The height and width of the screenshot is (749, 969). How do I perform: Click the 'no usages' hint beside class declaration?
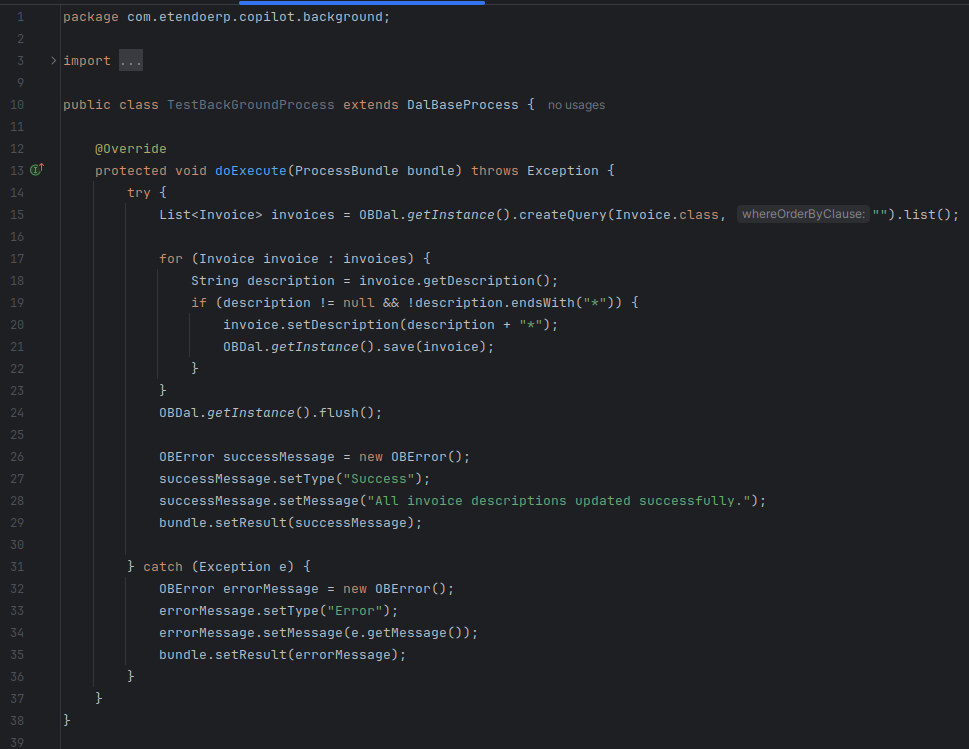pyautogui.click(x=576, y=105)
